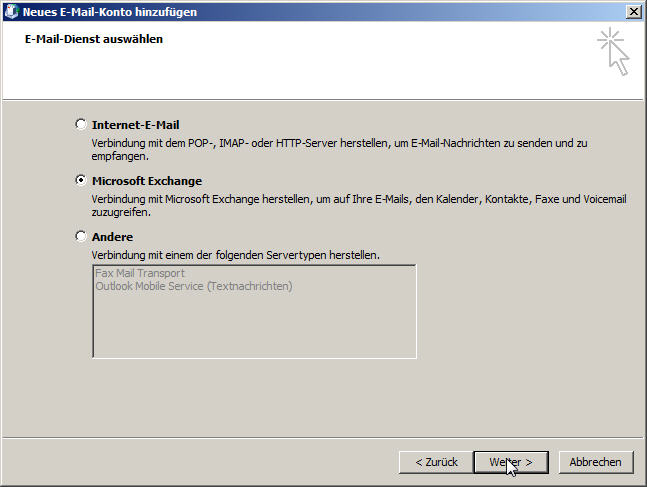
Task: Choose the Andere radio button
Action: (81, 236)
